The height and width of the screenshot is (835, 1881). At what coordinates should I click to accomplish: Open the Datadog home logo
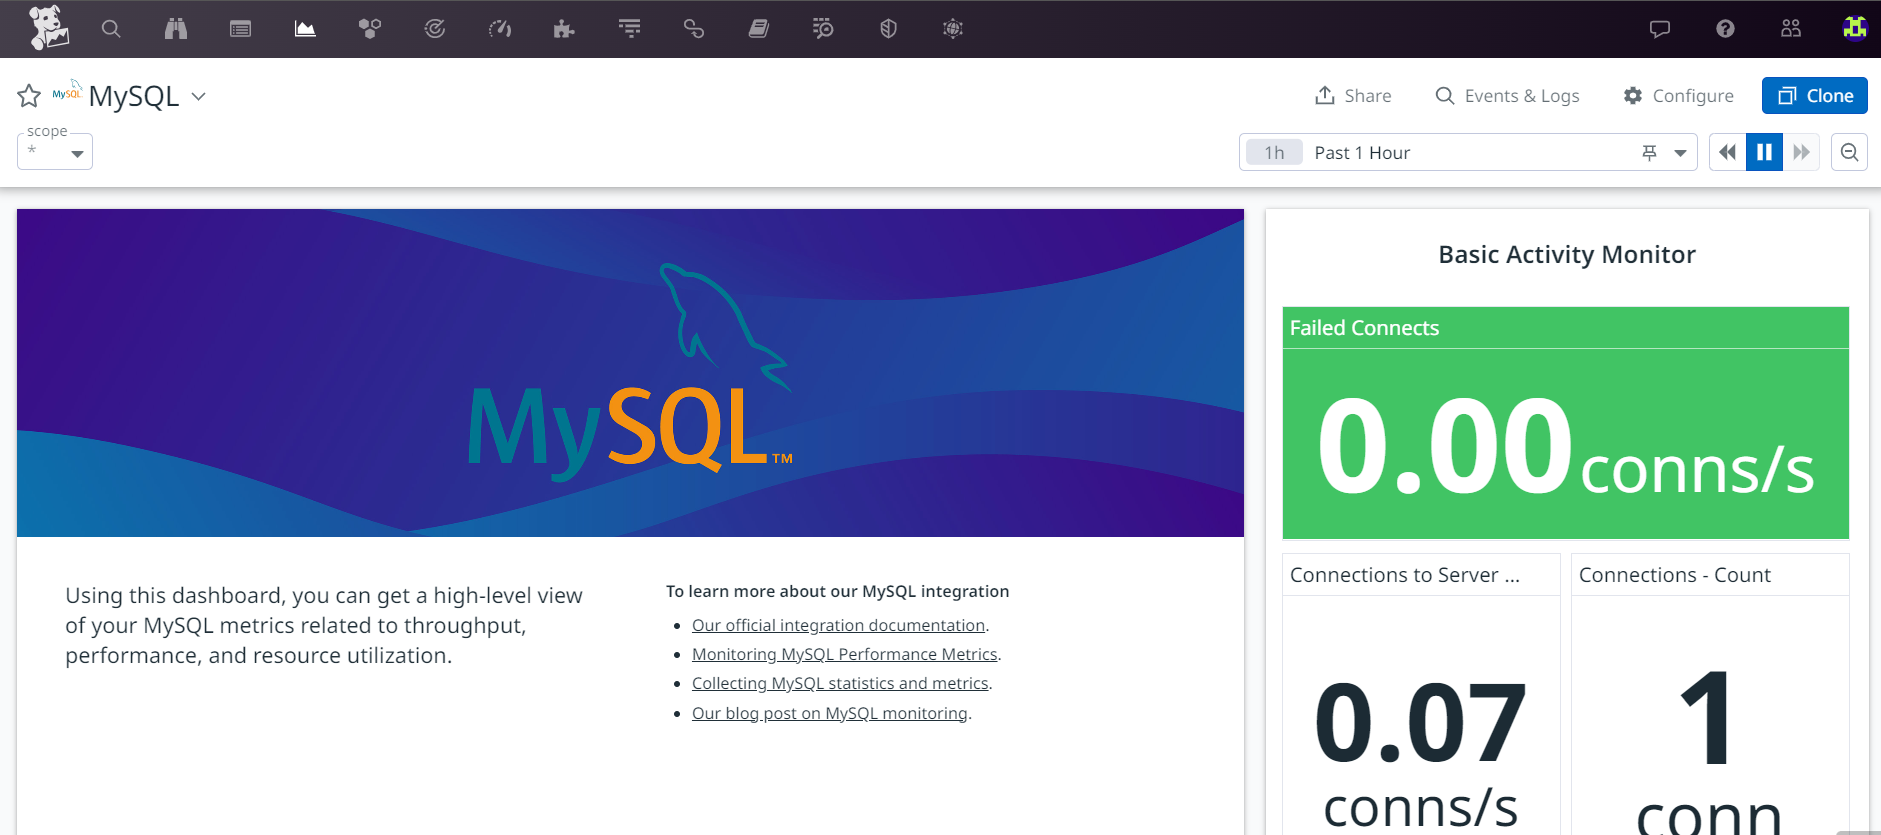[48, 28]
